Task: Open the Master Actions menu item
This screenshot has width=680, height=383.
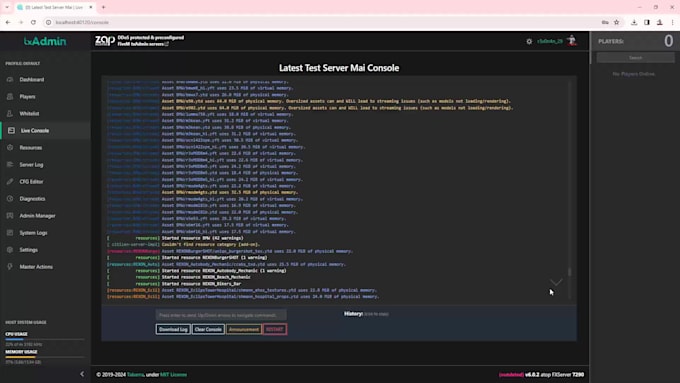Action: pyautogui.click(x=36, y=267)
